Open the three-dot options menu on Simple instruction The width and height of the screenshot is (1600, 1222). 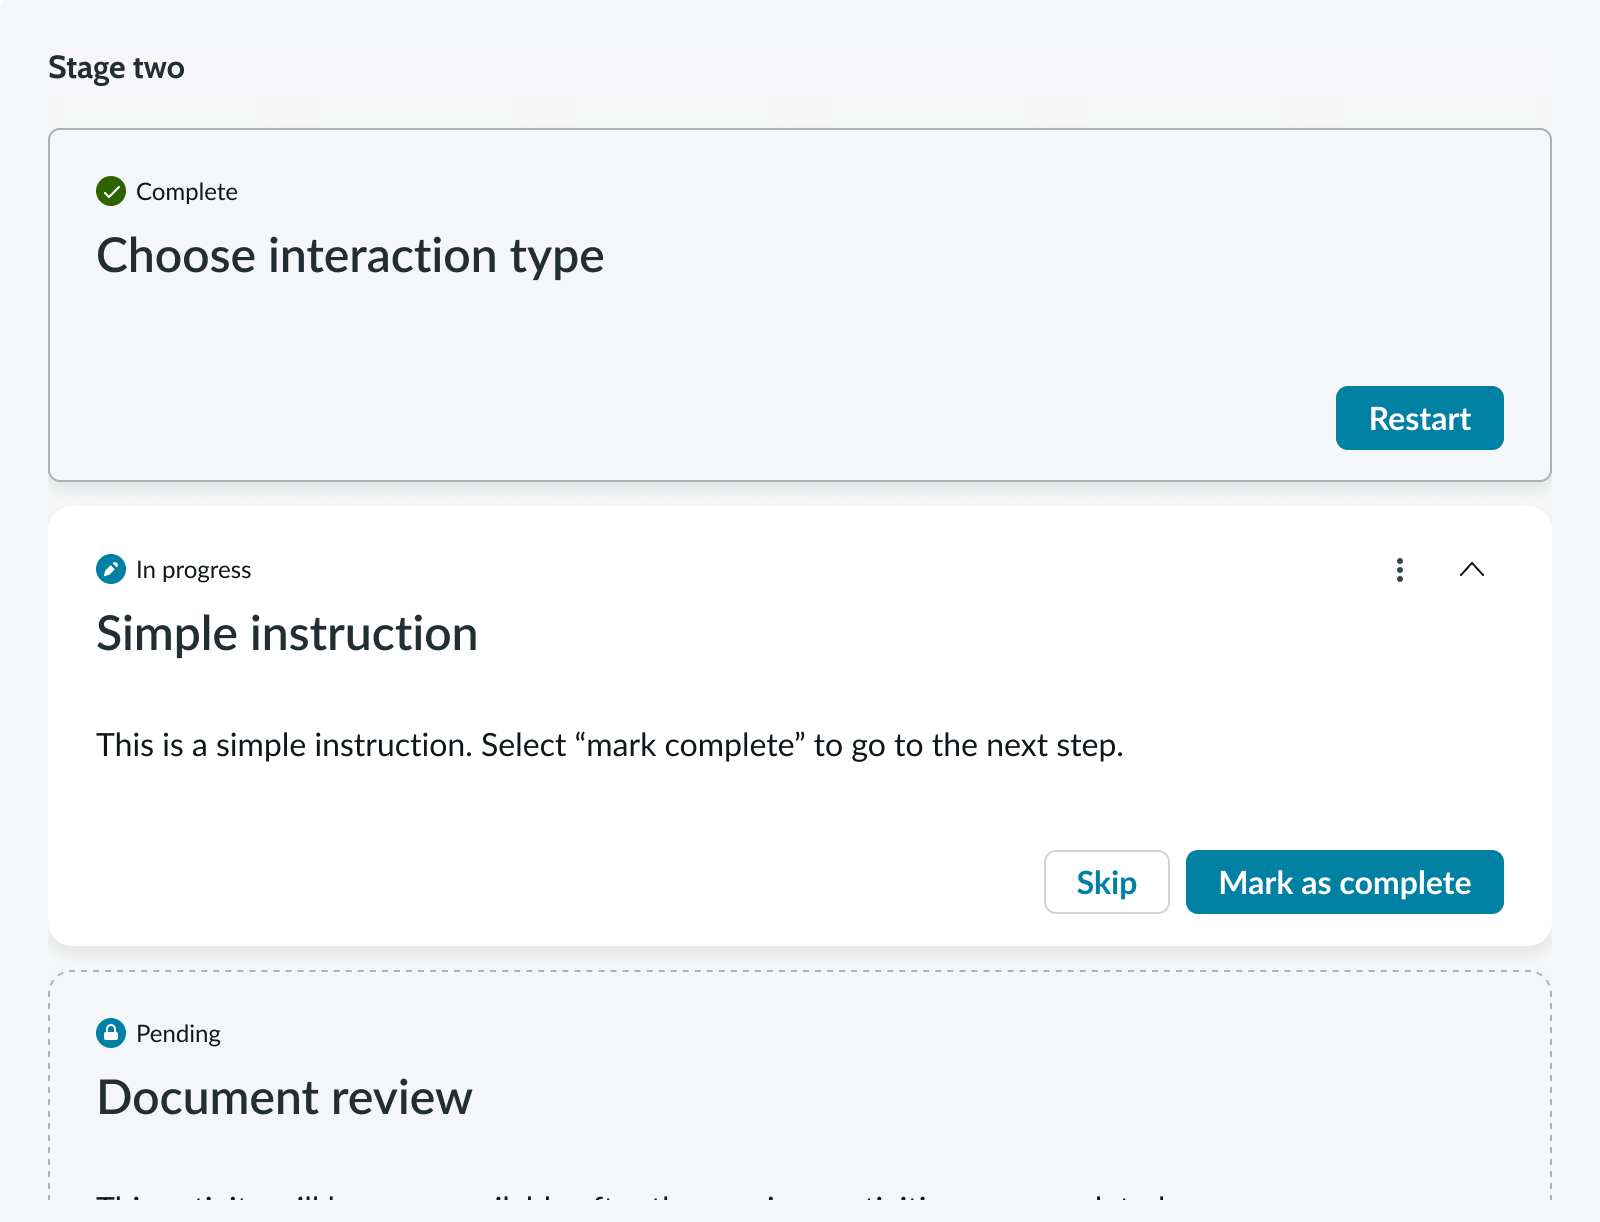(x=1399, y=570)
